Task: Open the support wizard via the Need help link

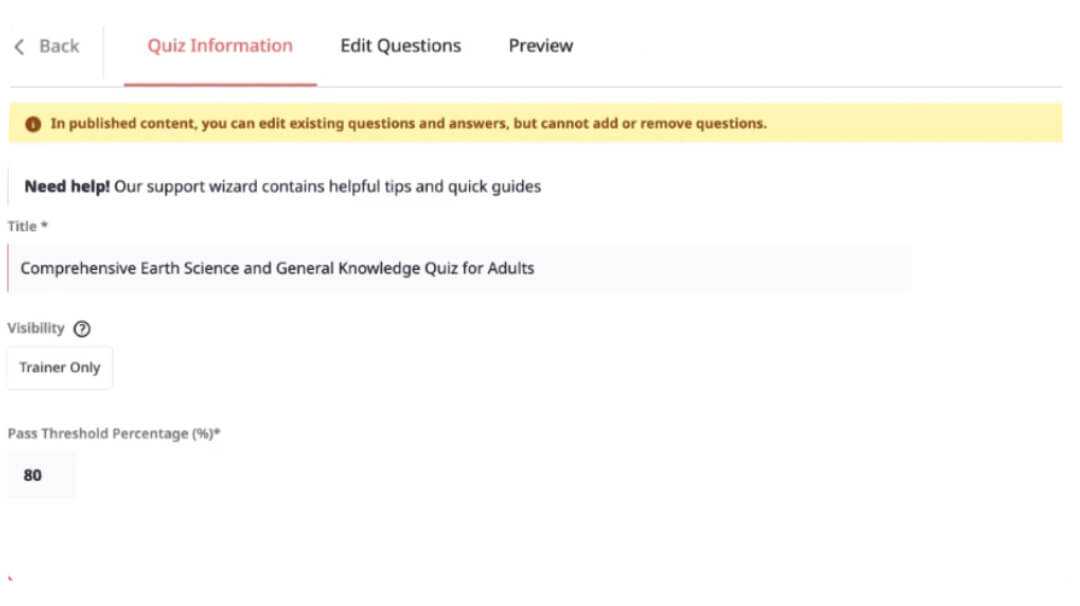Action: (283, 186)
